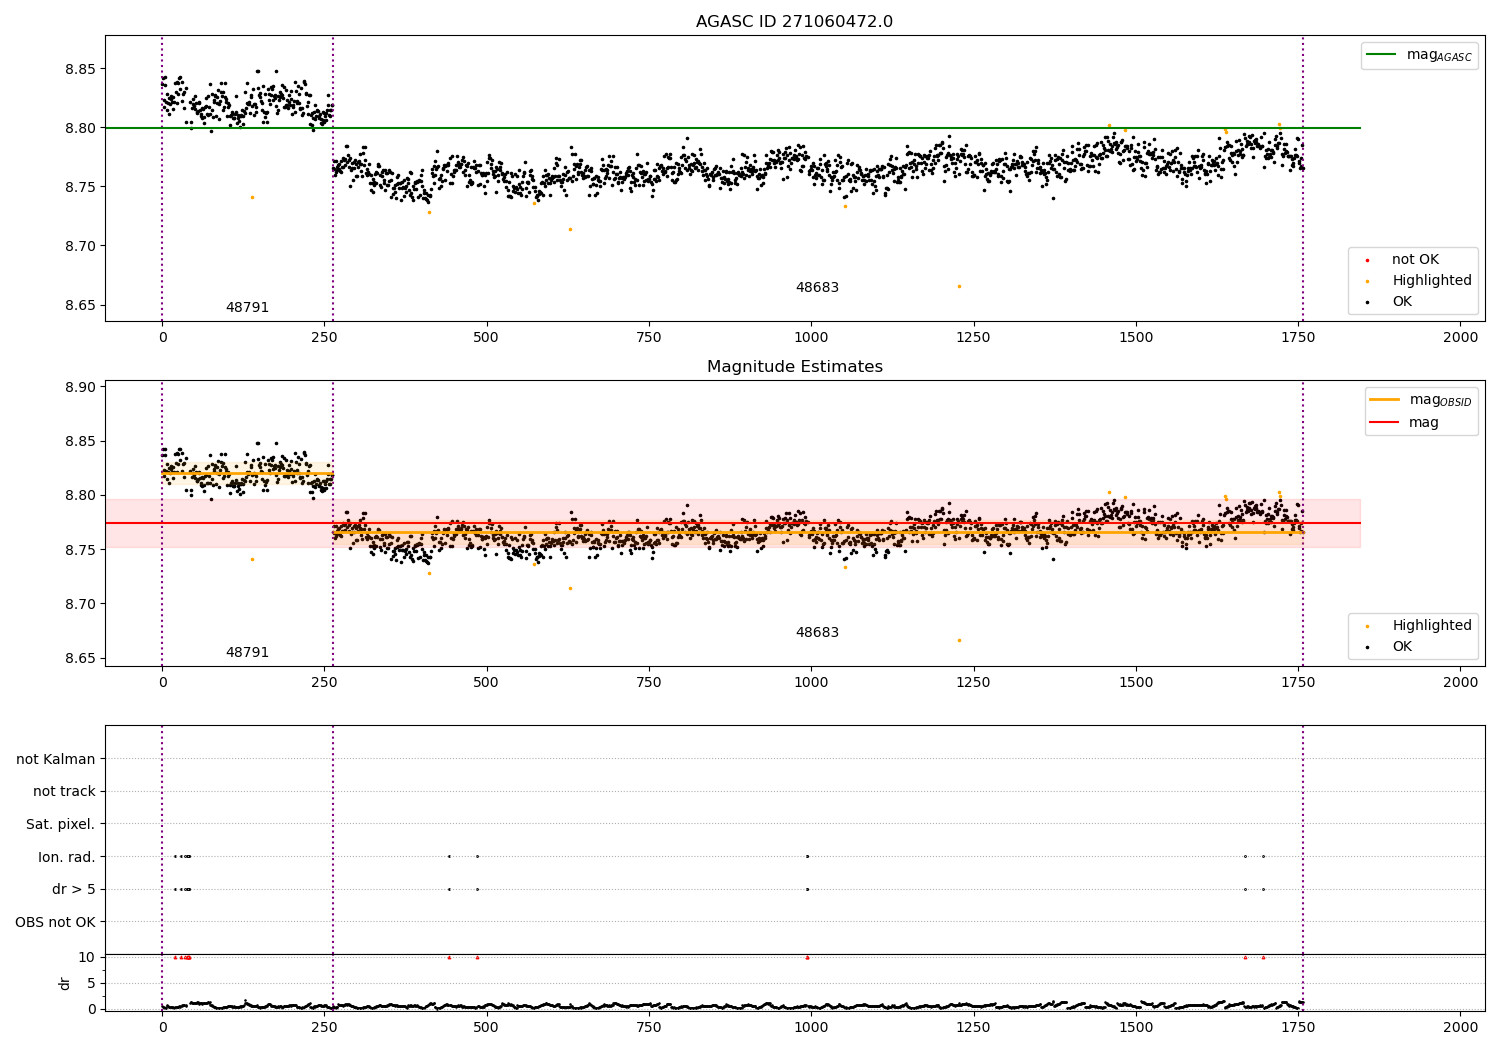
Task: Select 'OK' legend entry in top plot
Action: point(1402,302)
